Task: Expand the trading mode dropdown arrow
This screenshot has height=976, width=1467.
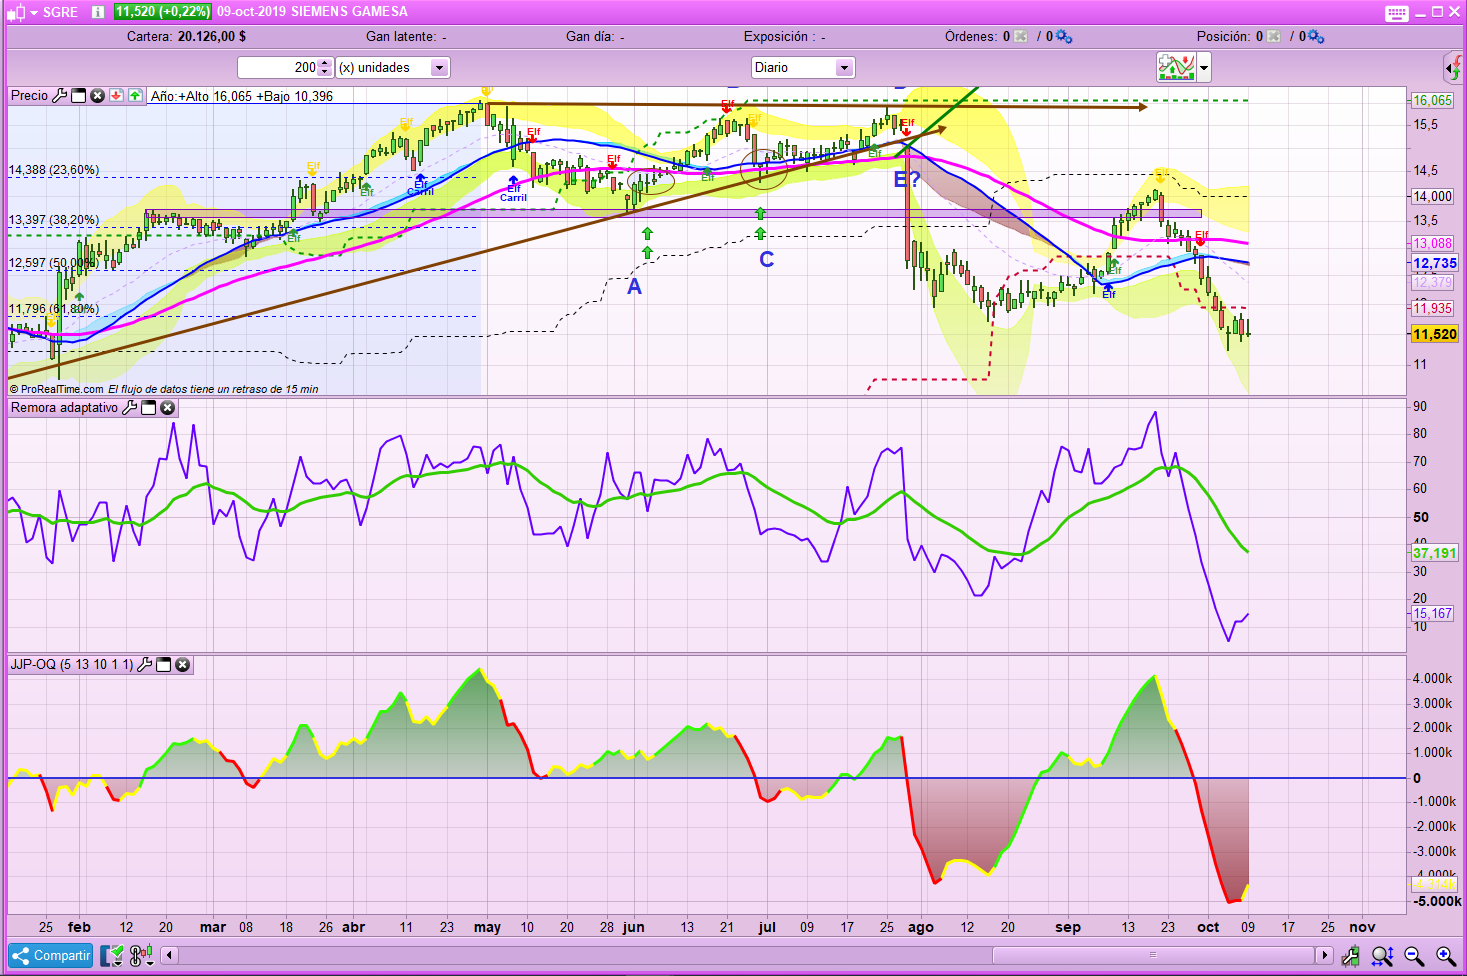Action: tap(1204, 68)
